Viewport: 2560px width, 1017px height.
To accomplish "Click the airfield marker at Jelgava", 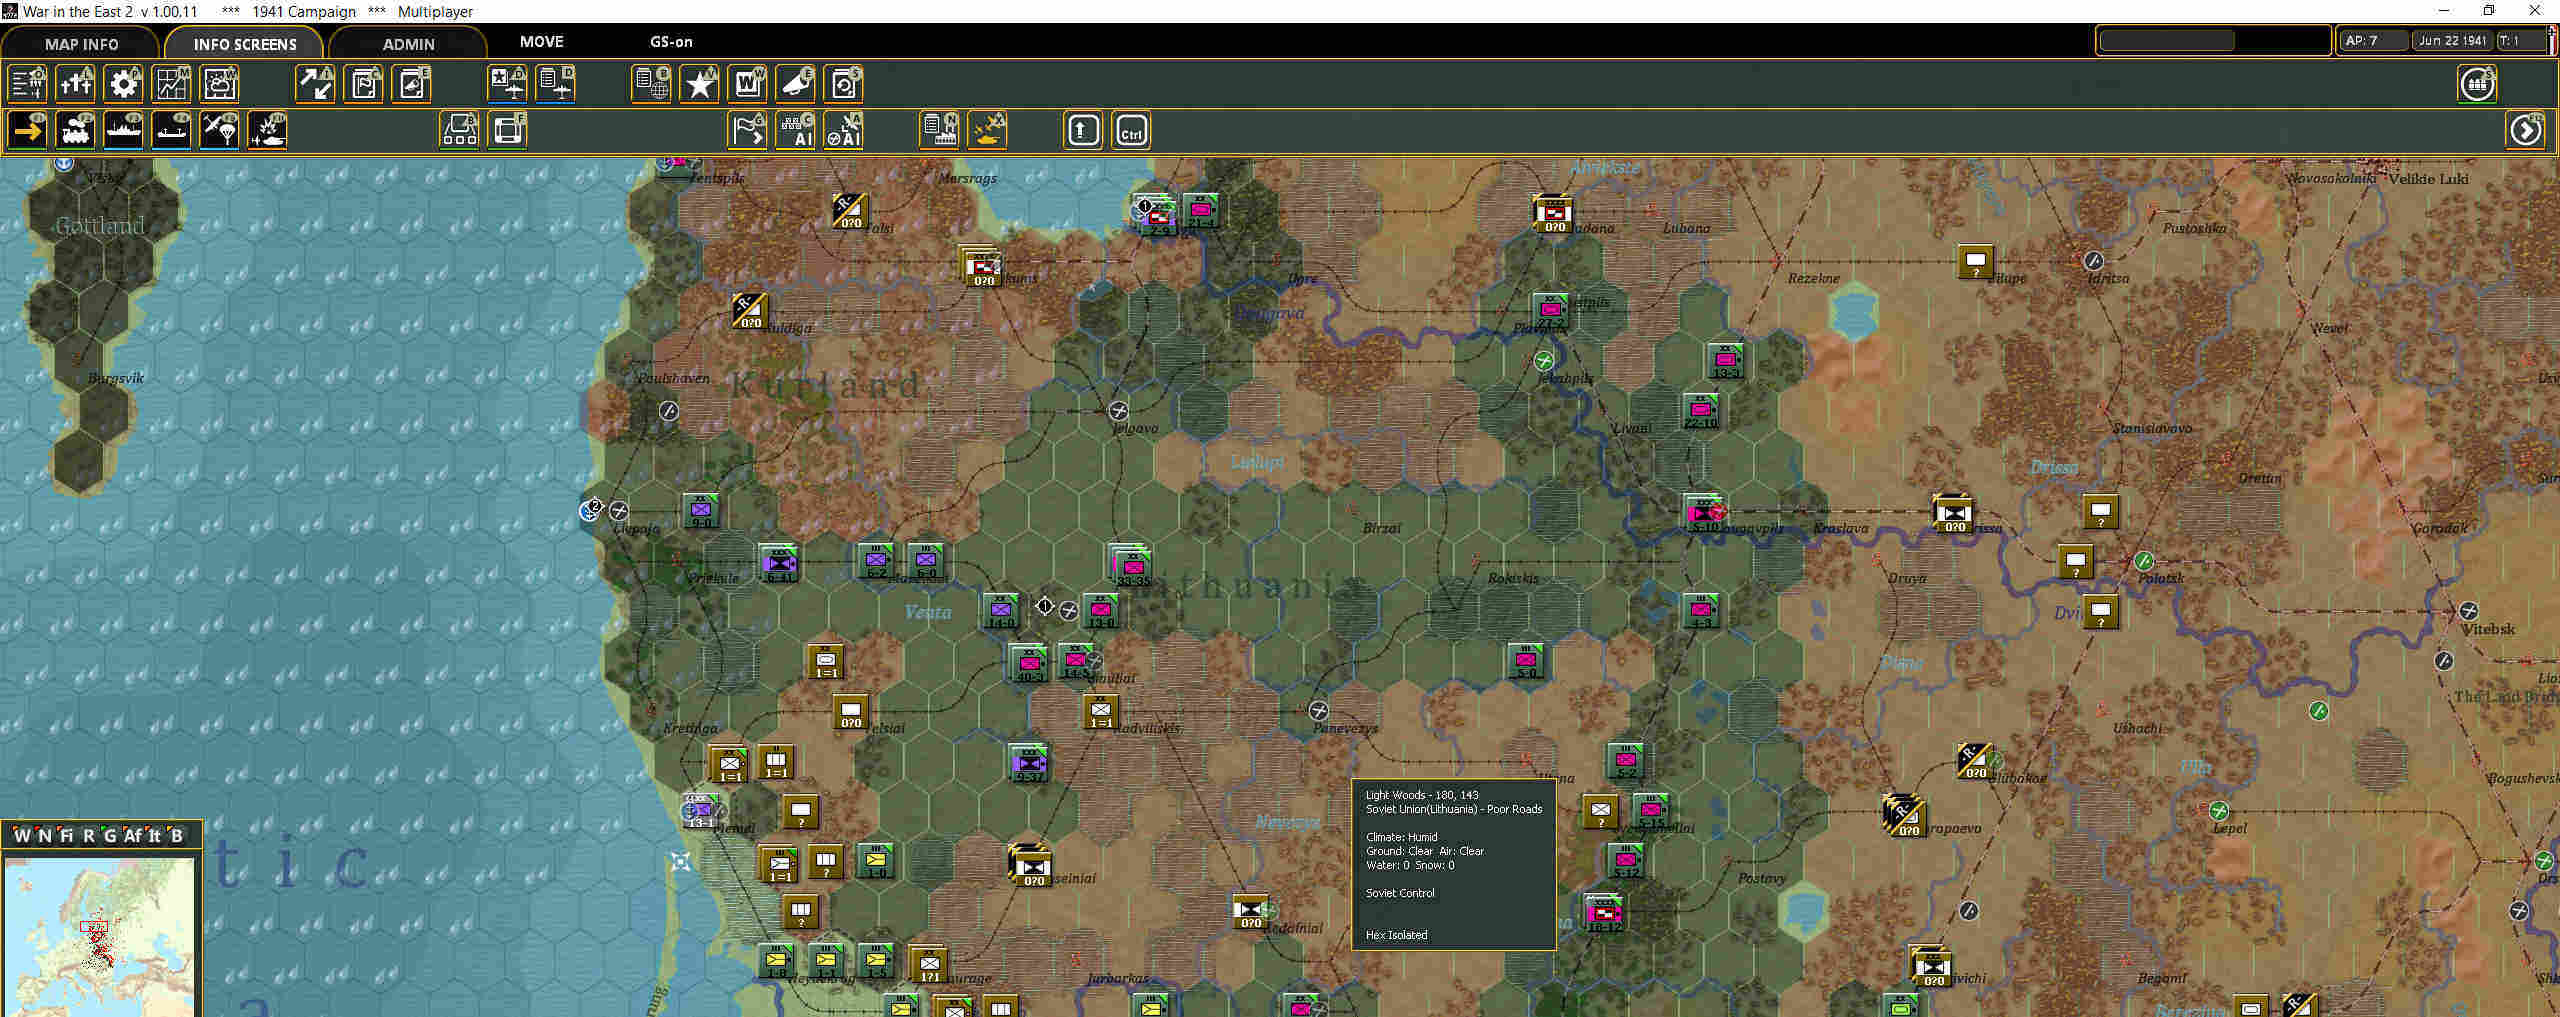I will [x=1119, y=411].
